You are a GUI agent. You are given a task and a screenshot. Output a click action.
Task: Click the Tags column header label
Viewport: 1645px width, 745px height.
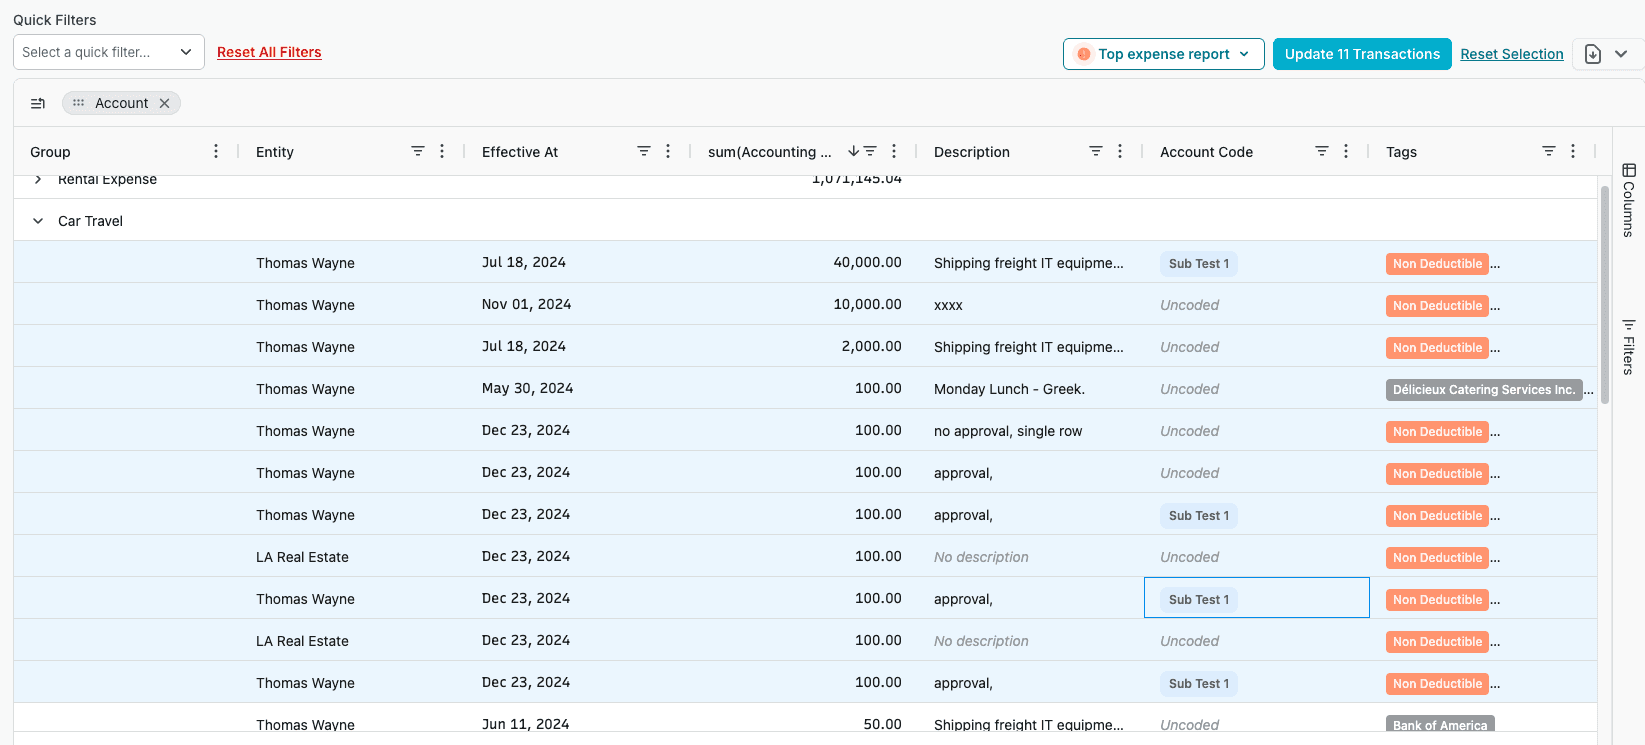(x=1401, y=152)
